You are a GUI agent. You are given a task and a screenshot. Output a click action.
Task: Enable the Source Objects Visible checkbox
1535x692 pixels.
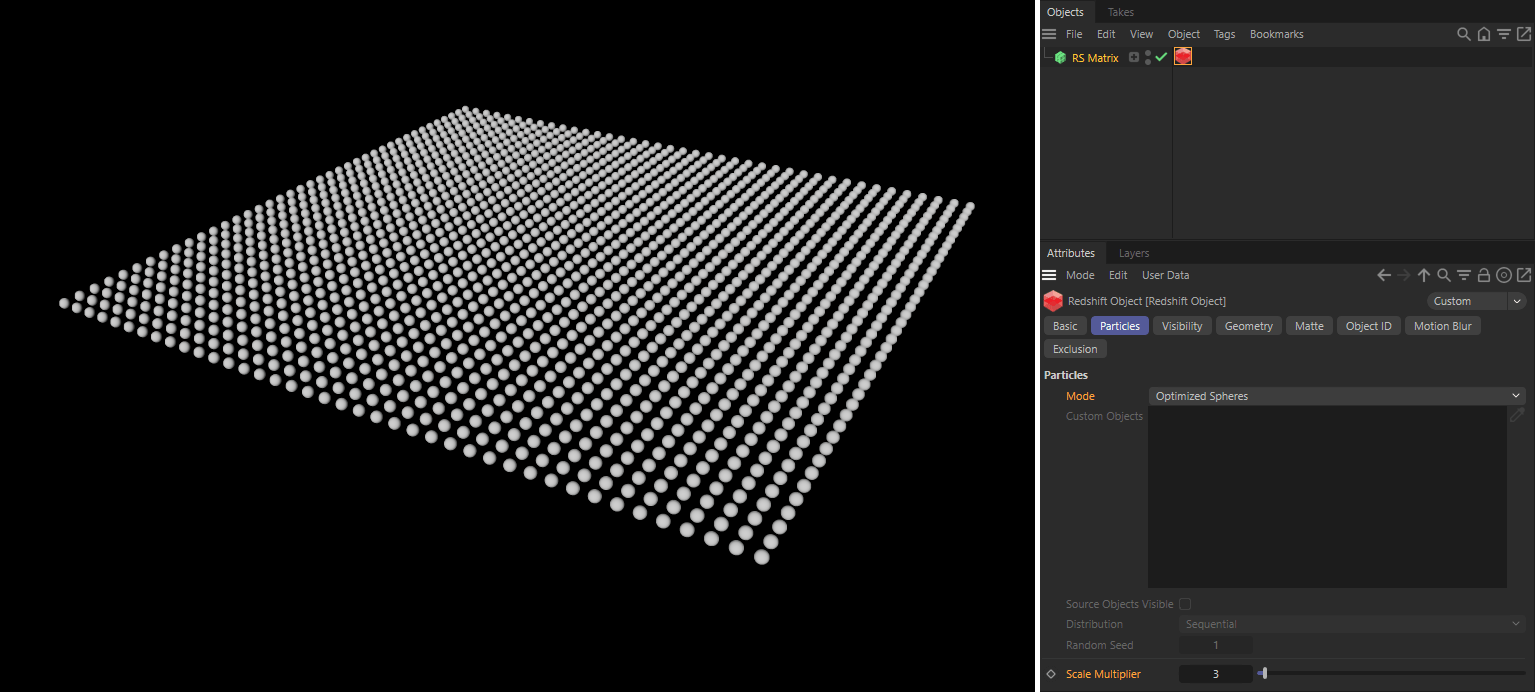(x=1184, y=604)
